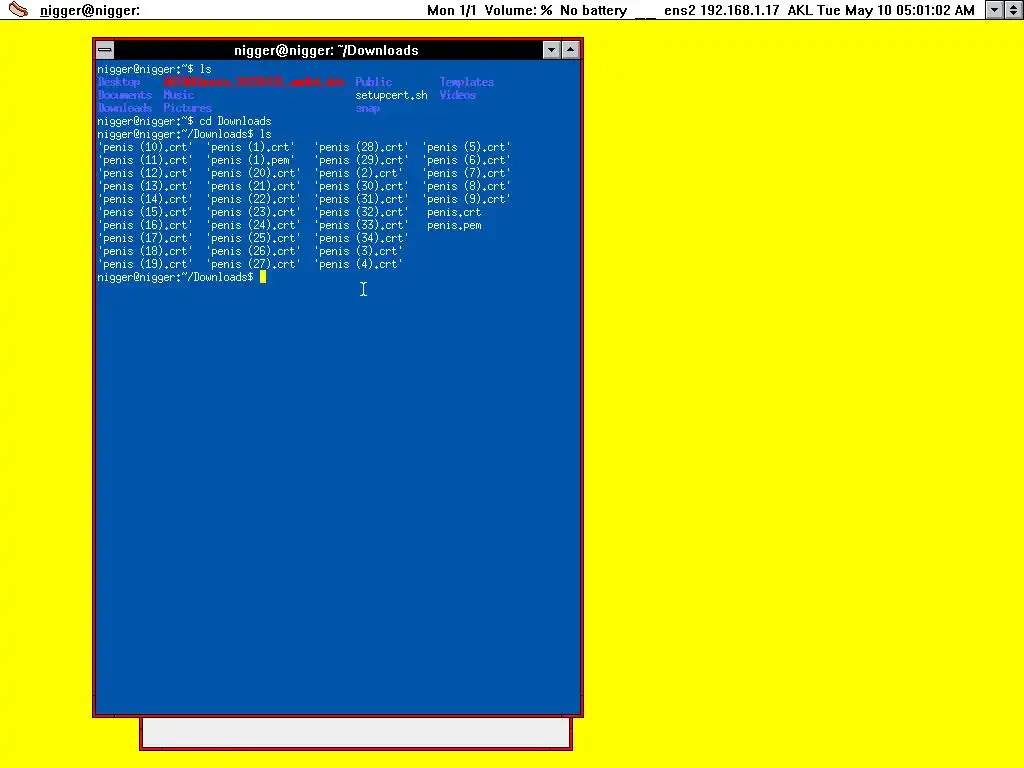Screen dimensions: 1024x768
Task: Click the down-arrow button in the top panel
Action: (x=995, y=10)
